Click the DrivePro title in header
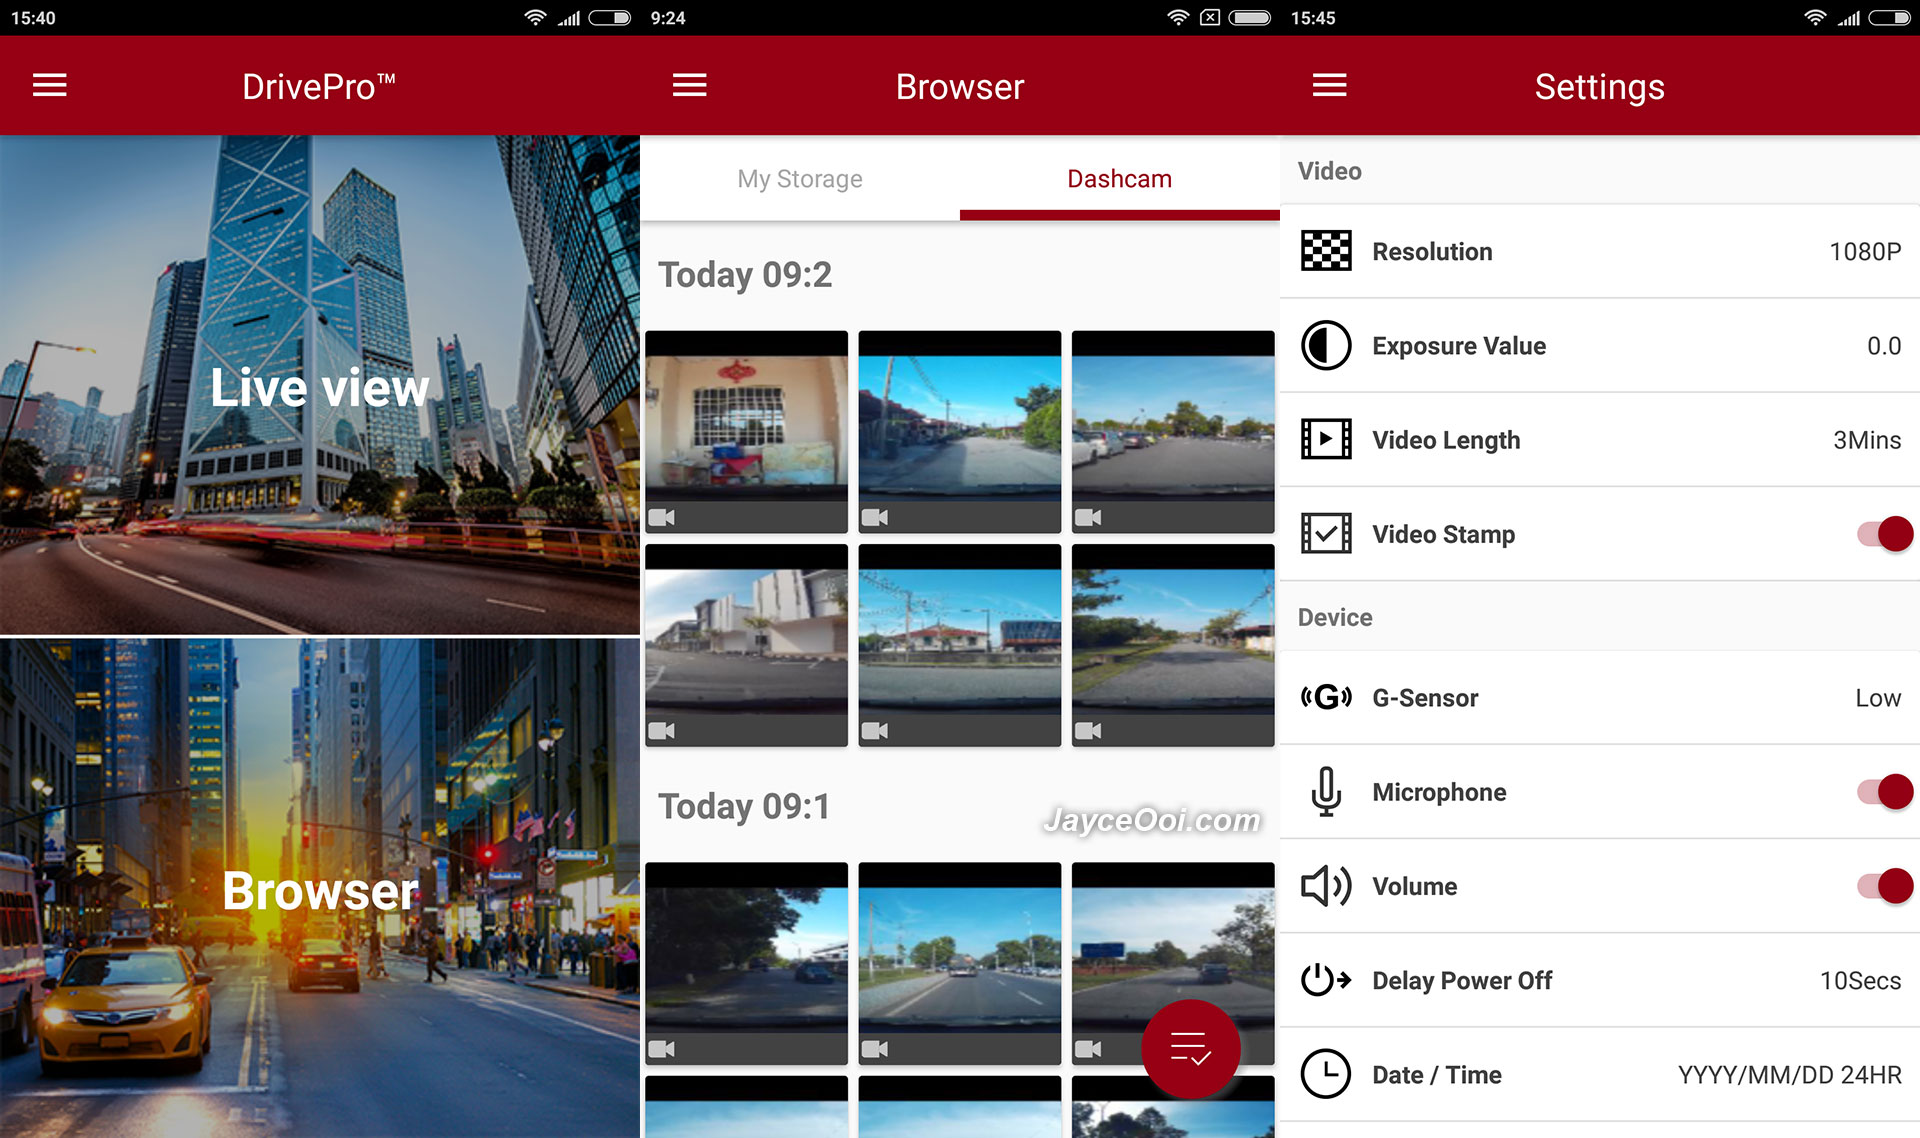The height and width of the screenshot is (1138, 1920). point(319,87)
